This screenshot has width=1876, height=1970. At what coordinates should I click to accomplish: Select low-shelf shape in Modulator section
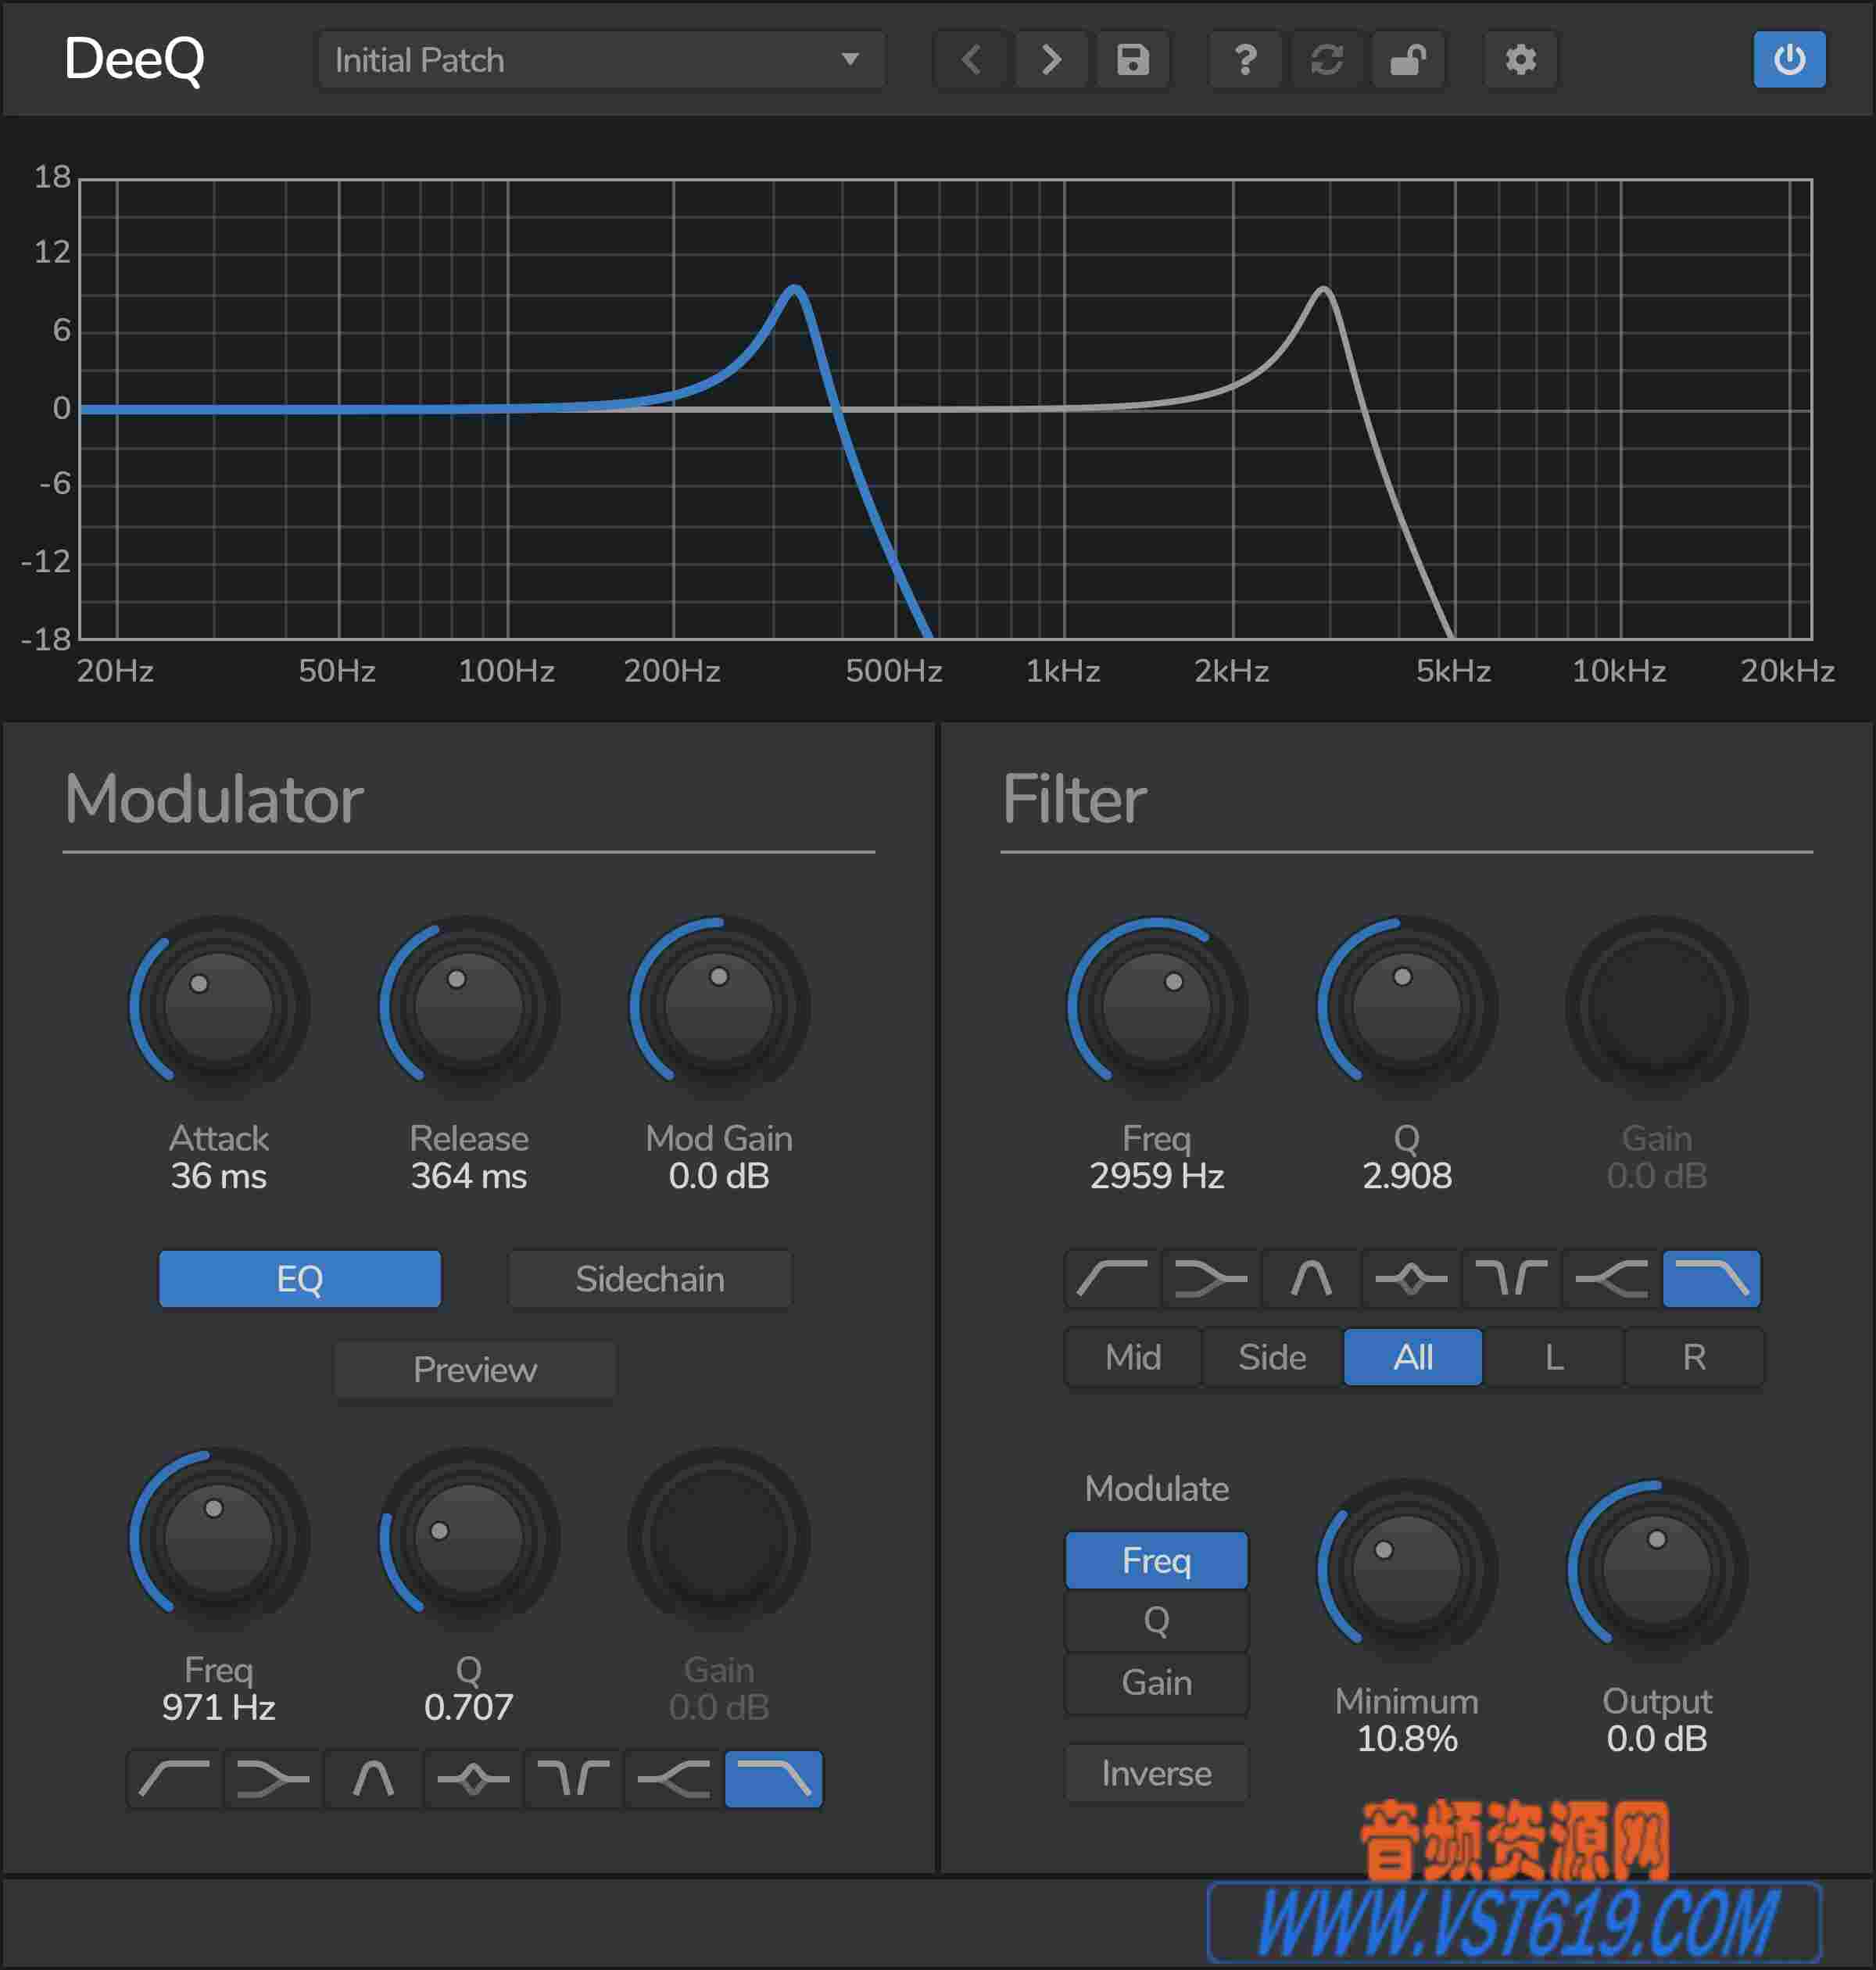(273, 1779)
